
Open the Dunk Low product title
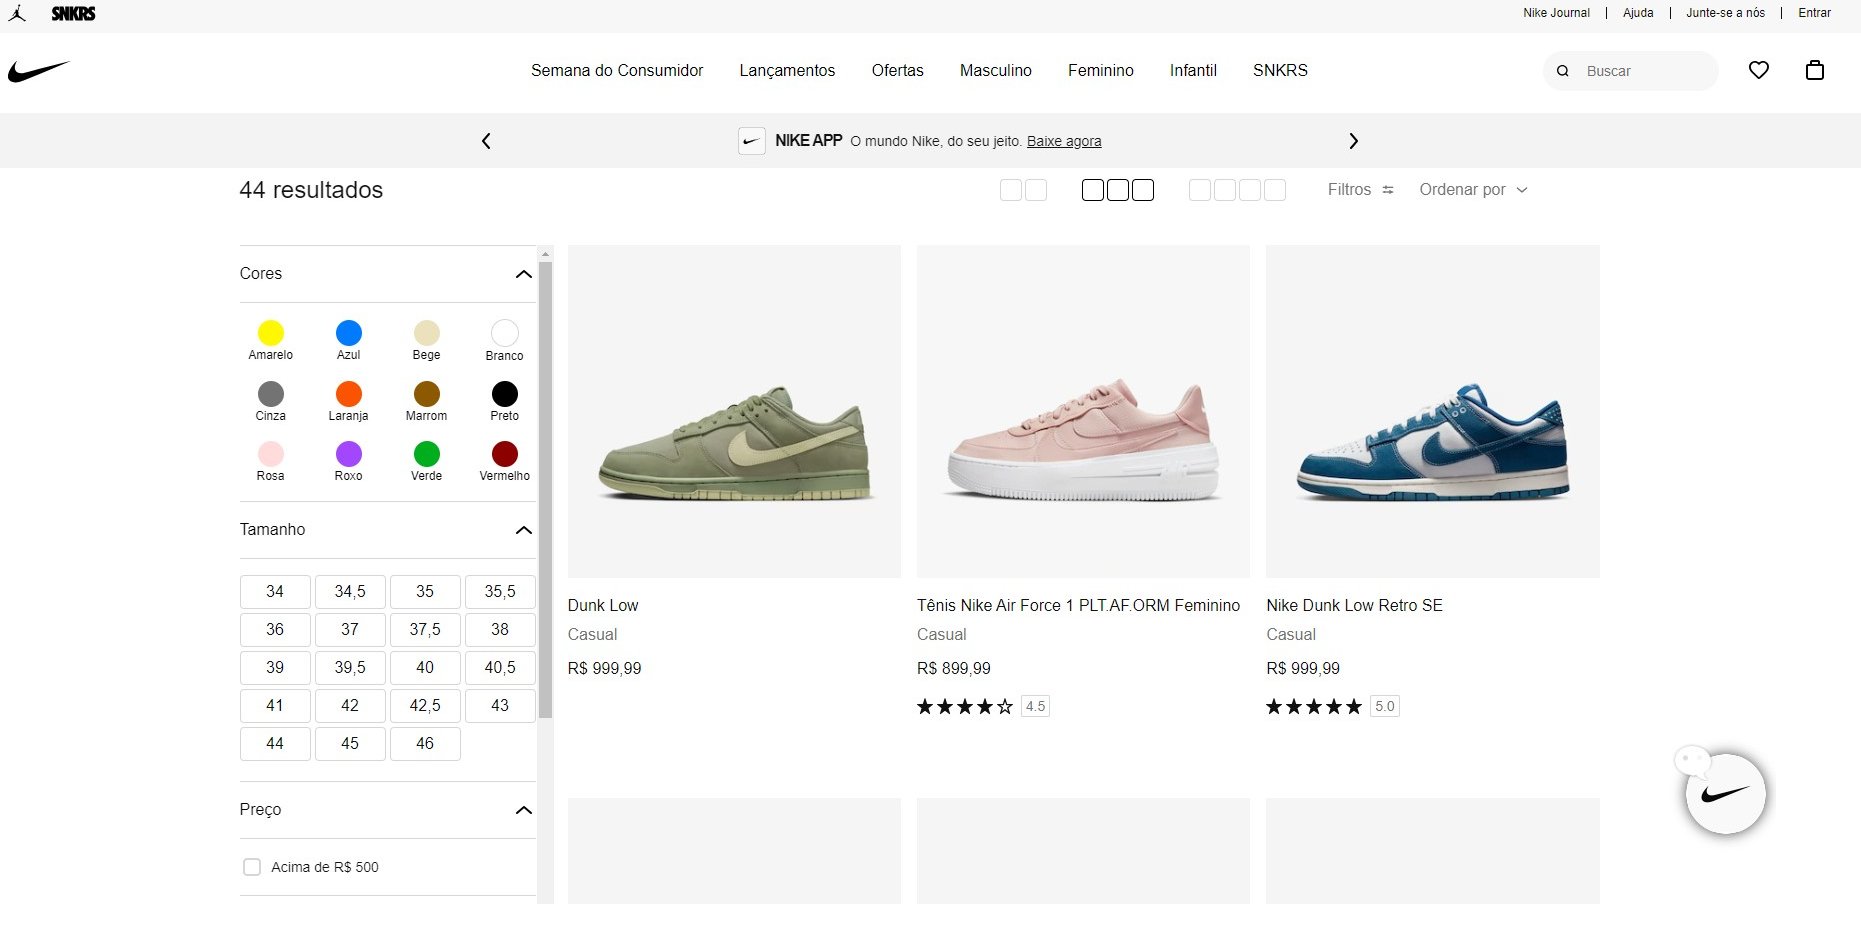[x=603, y=606]
